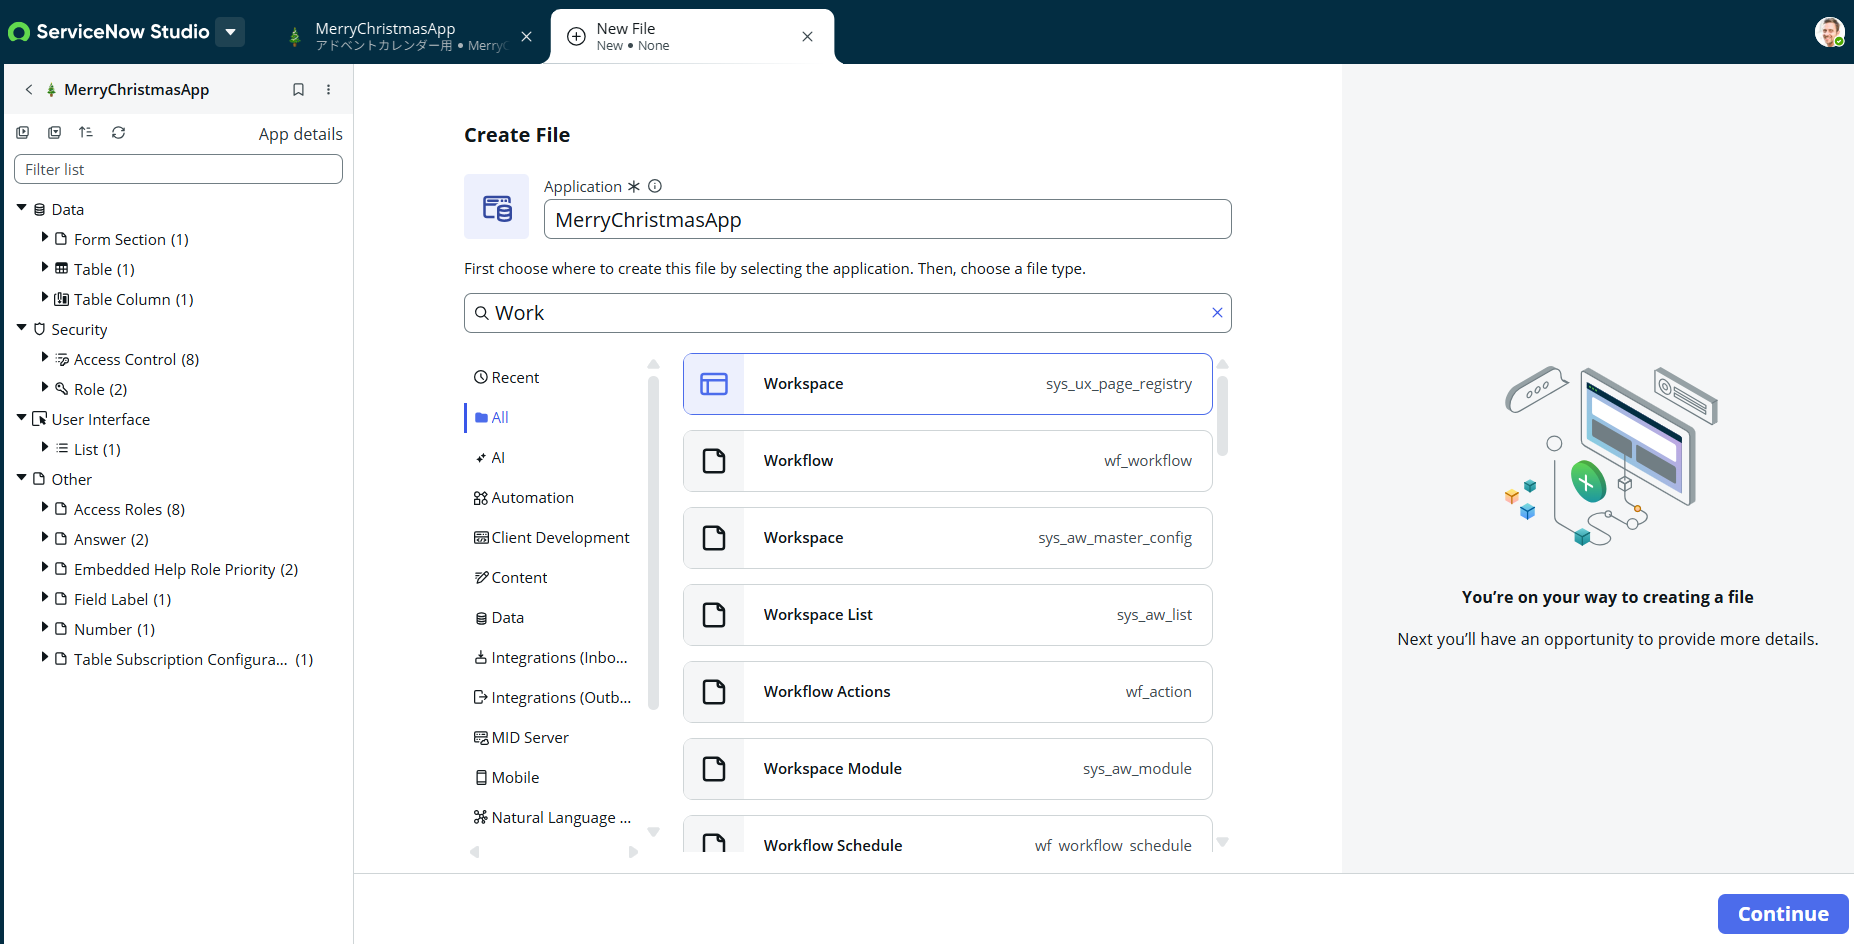
Task: Bookmark the MerryChristmasApp application
Action: 298,89
